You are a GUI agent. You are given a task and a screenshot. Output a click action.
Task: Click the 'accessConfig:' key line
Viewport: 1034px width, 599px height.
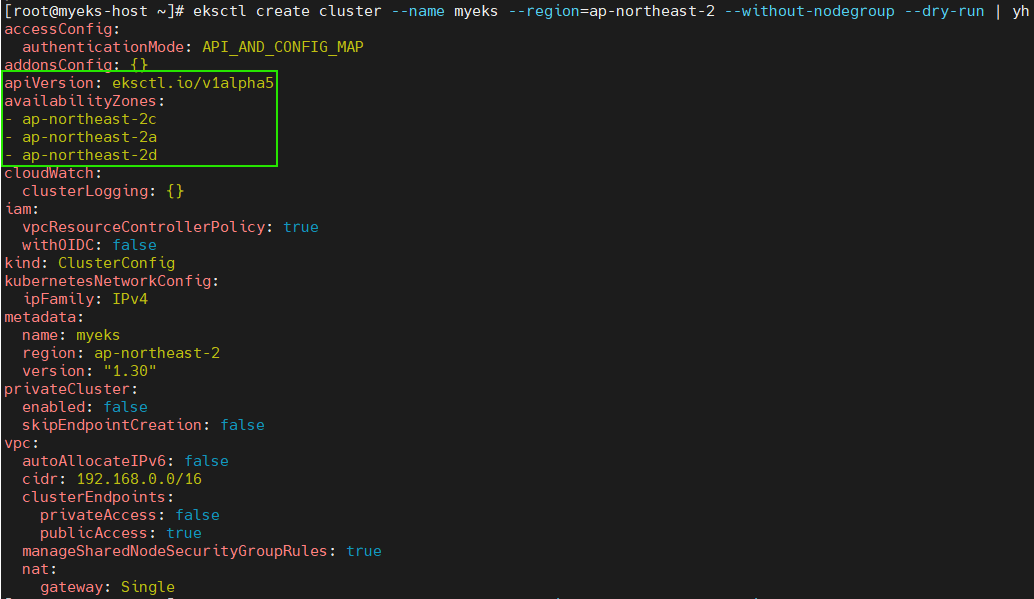[x=62, y=29]
